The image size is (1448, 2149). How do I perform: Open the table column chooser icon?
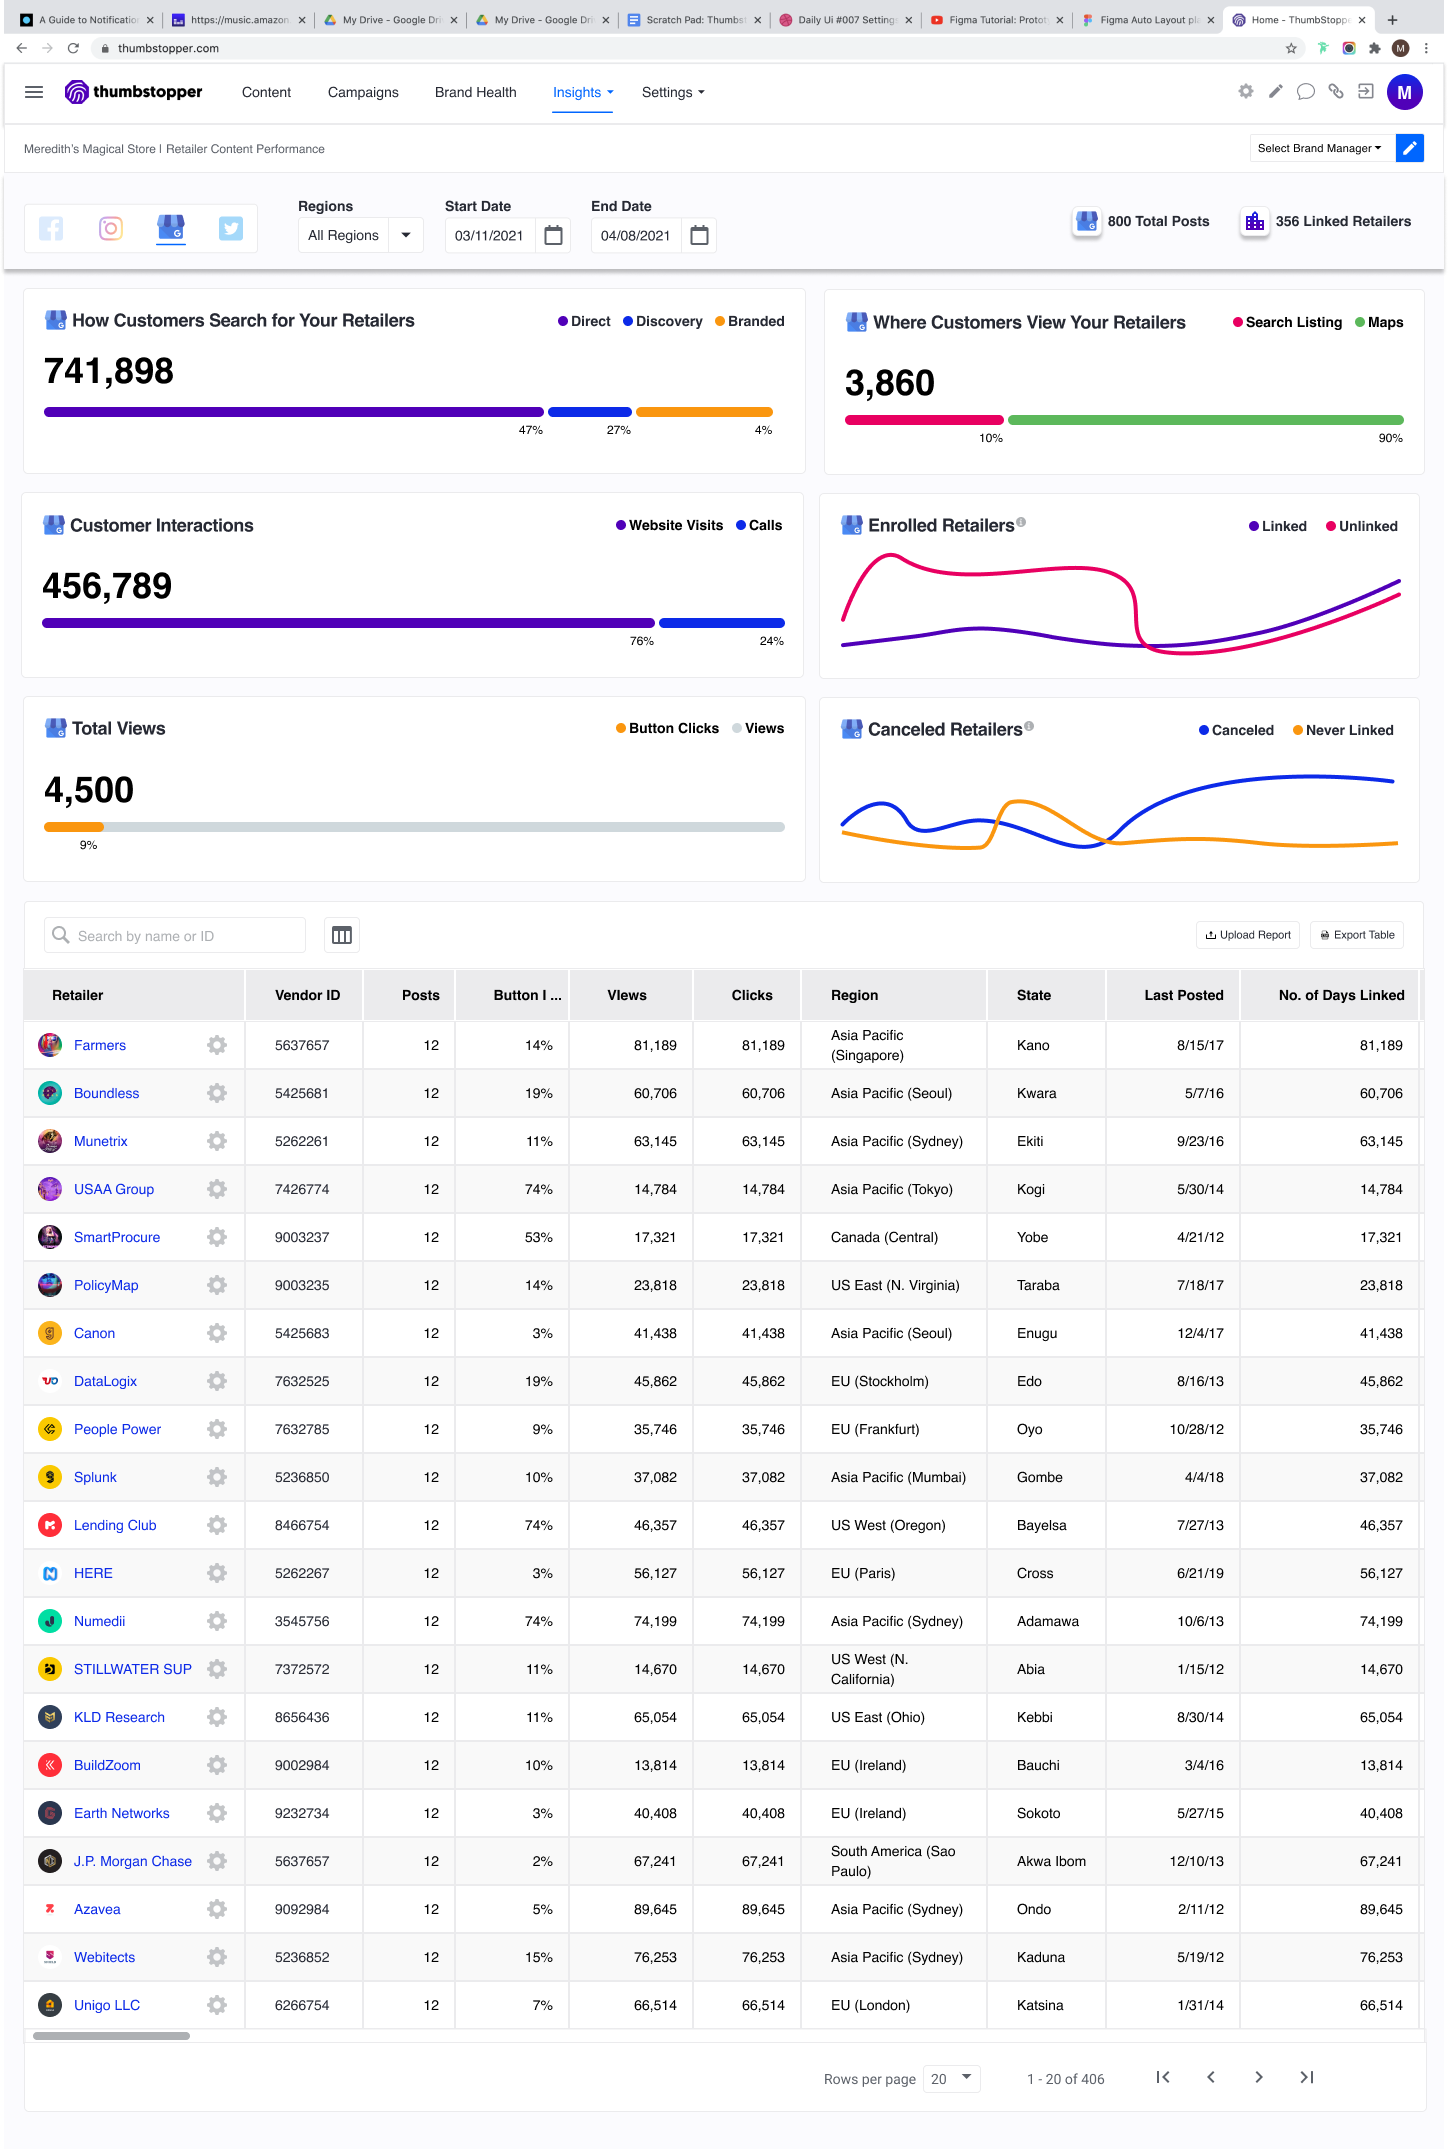pos(342,935)
